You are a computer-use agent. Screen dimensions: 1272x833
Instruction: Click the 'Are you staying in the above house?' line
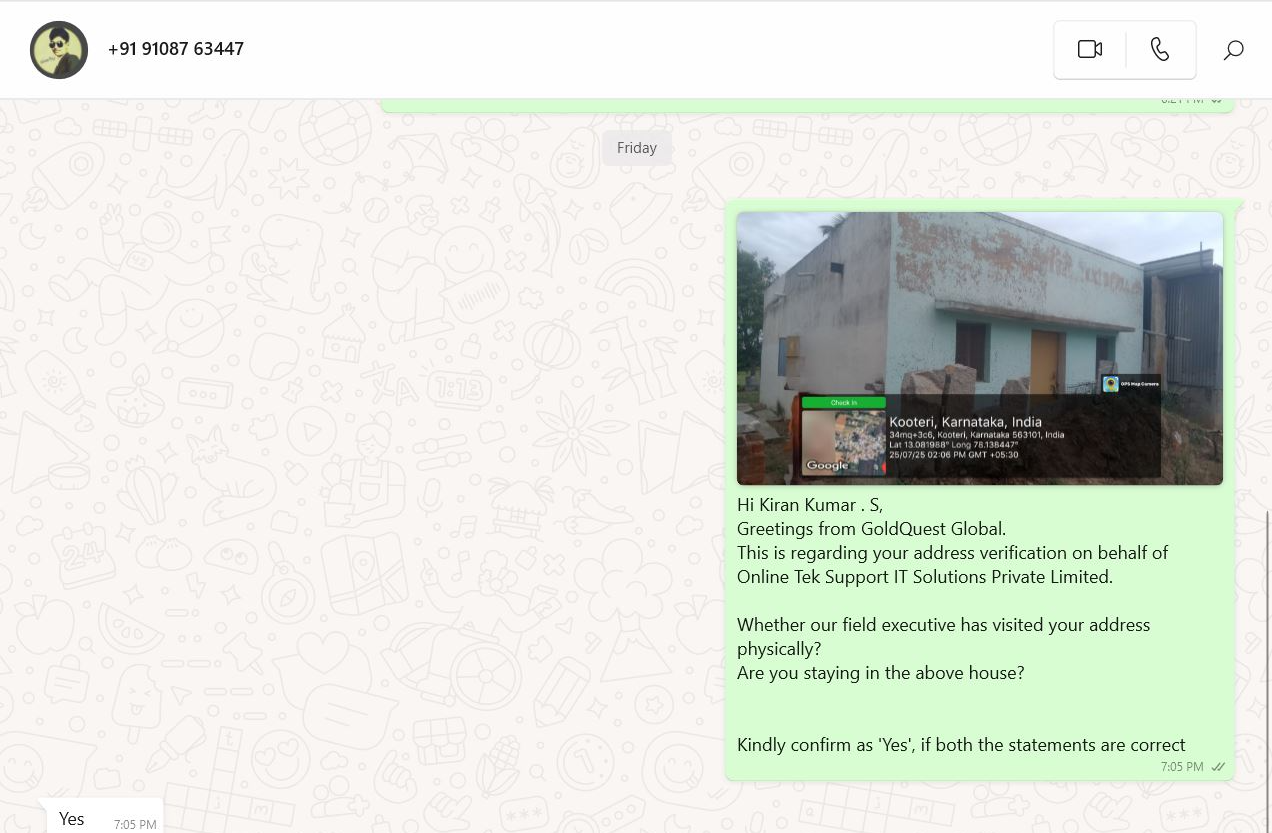[x=881, y=673]
